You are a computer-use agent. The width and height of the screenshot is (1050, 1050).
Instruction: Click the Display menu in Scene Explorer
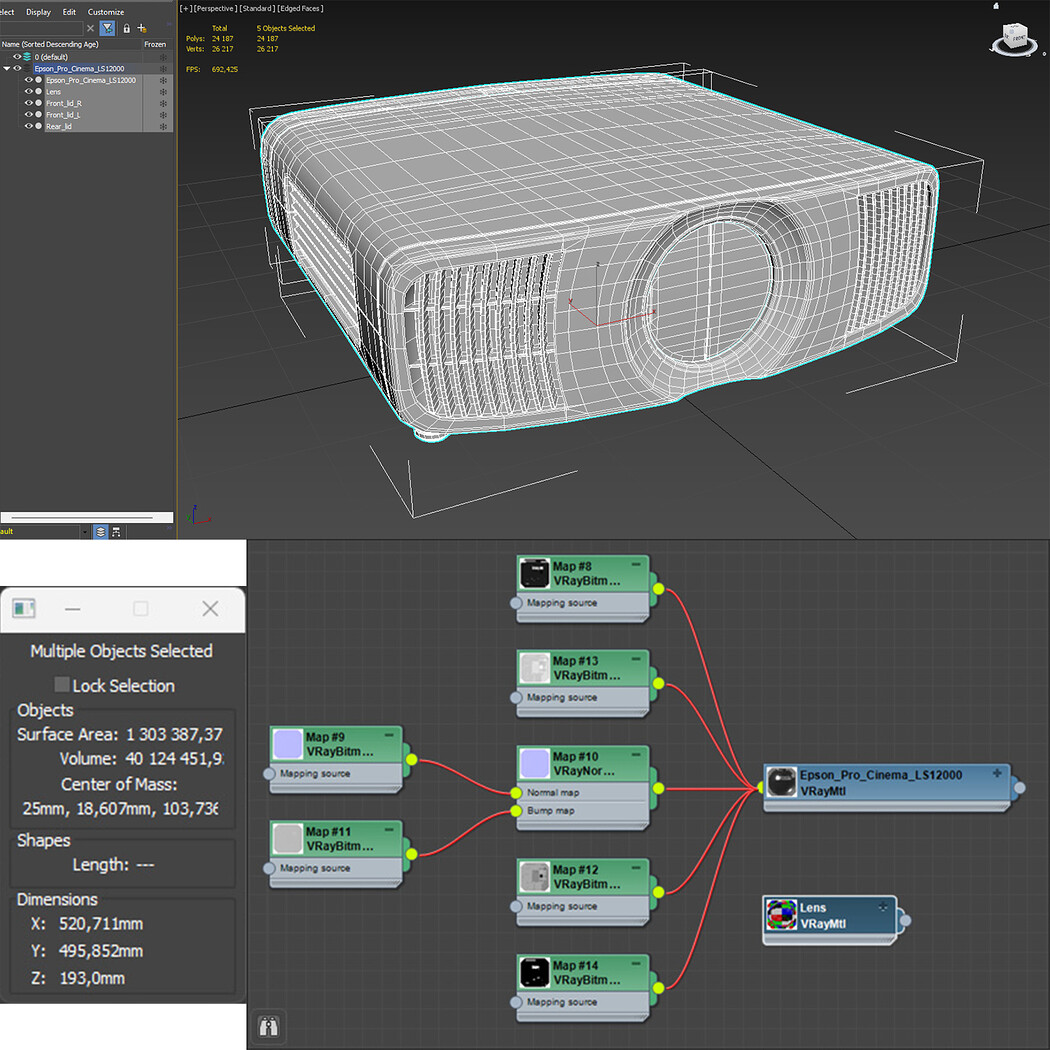38,12
